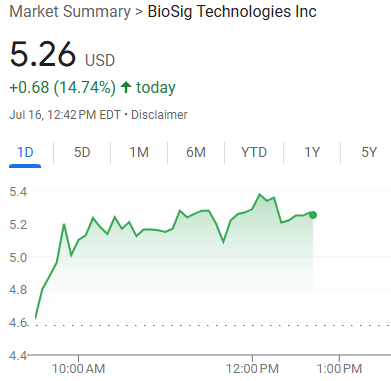Select the 1D time range tab
The height and width of the screenshot is (381, 391).
(25, 153)
